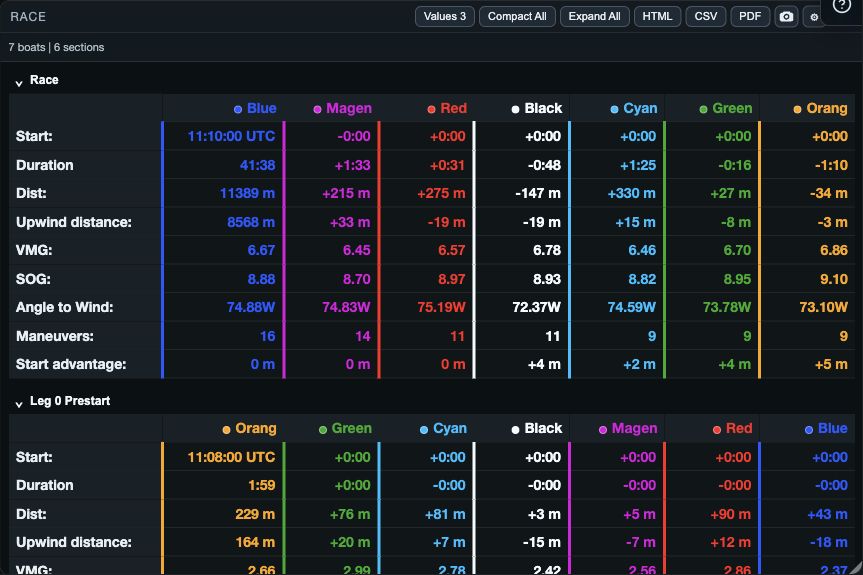
Task: Select the Green header in Leg 0 Prestart
Action: [345, 429]
